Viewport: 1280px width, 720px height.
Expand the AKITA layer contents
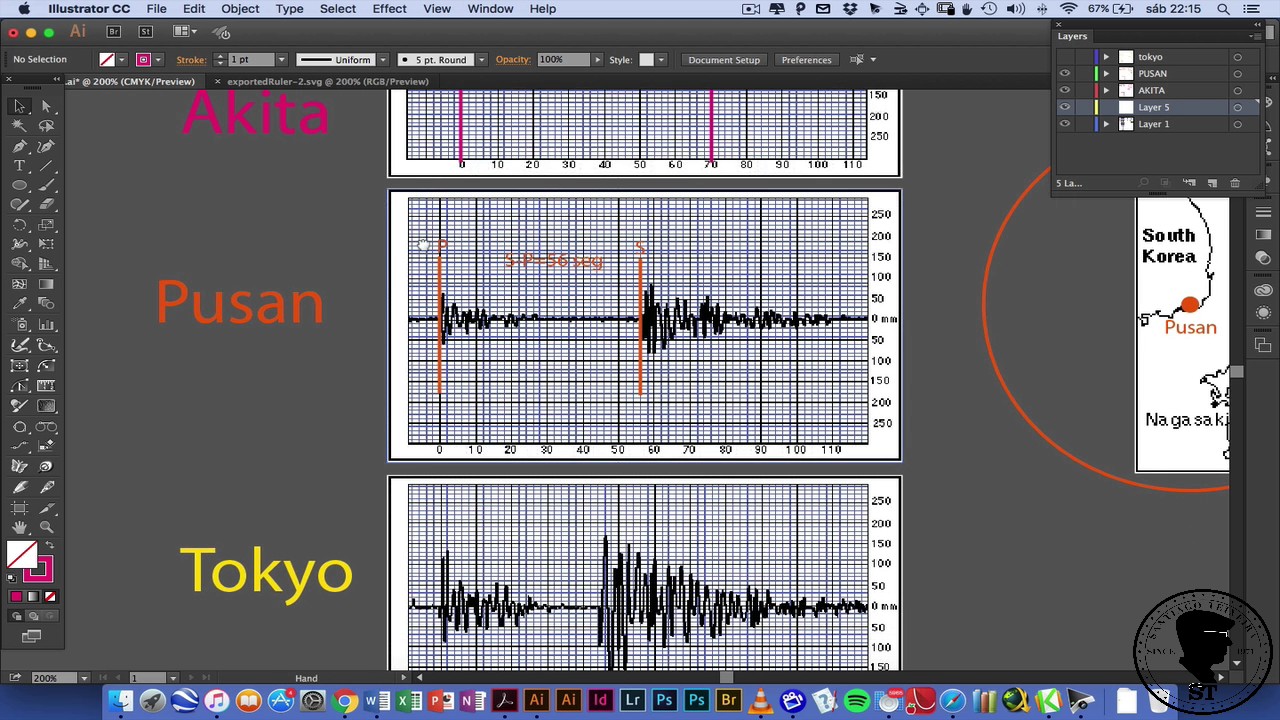click(x=1106, y=90)
